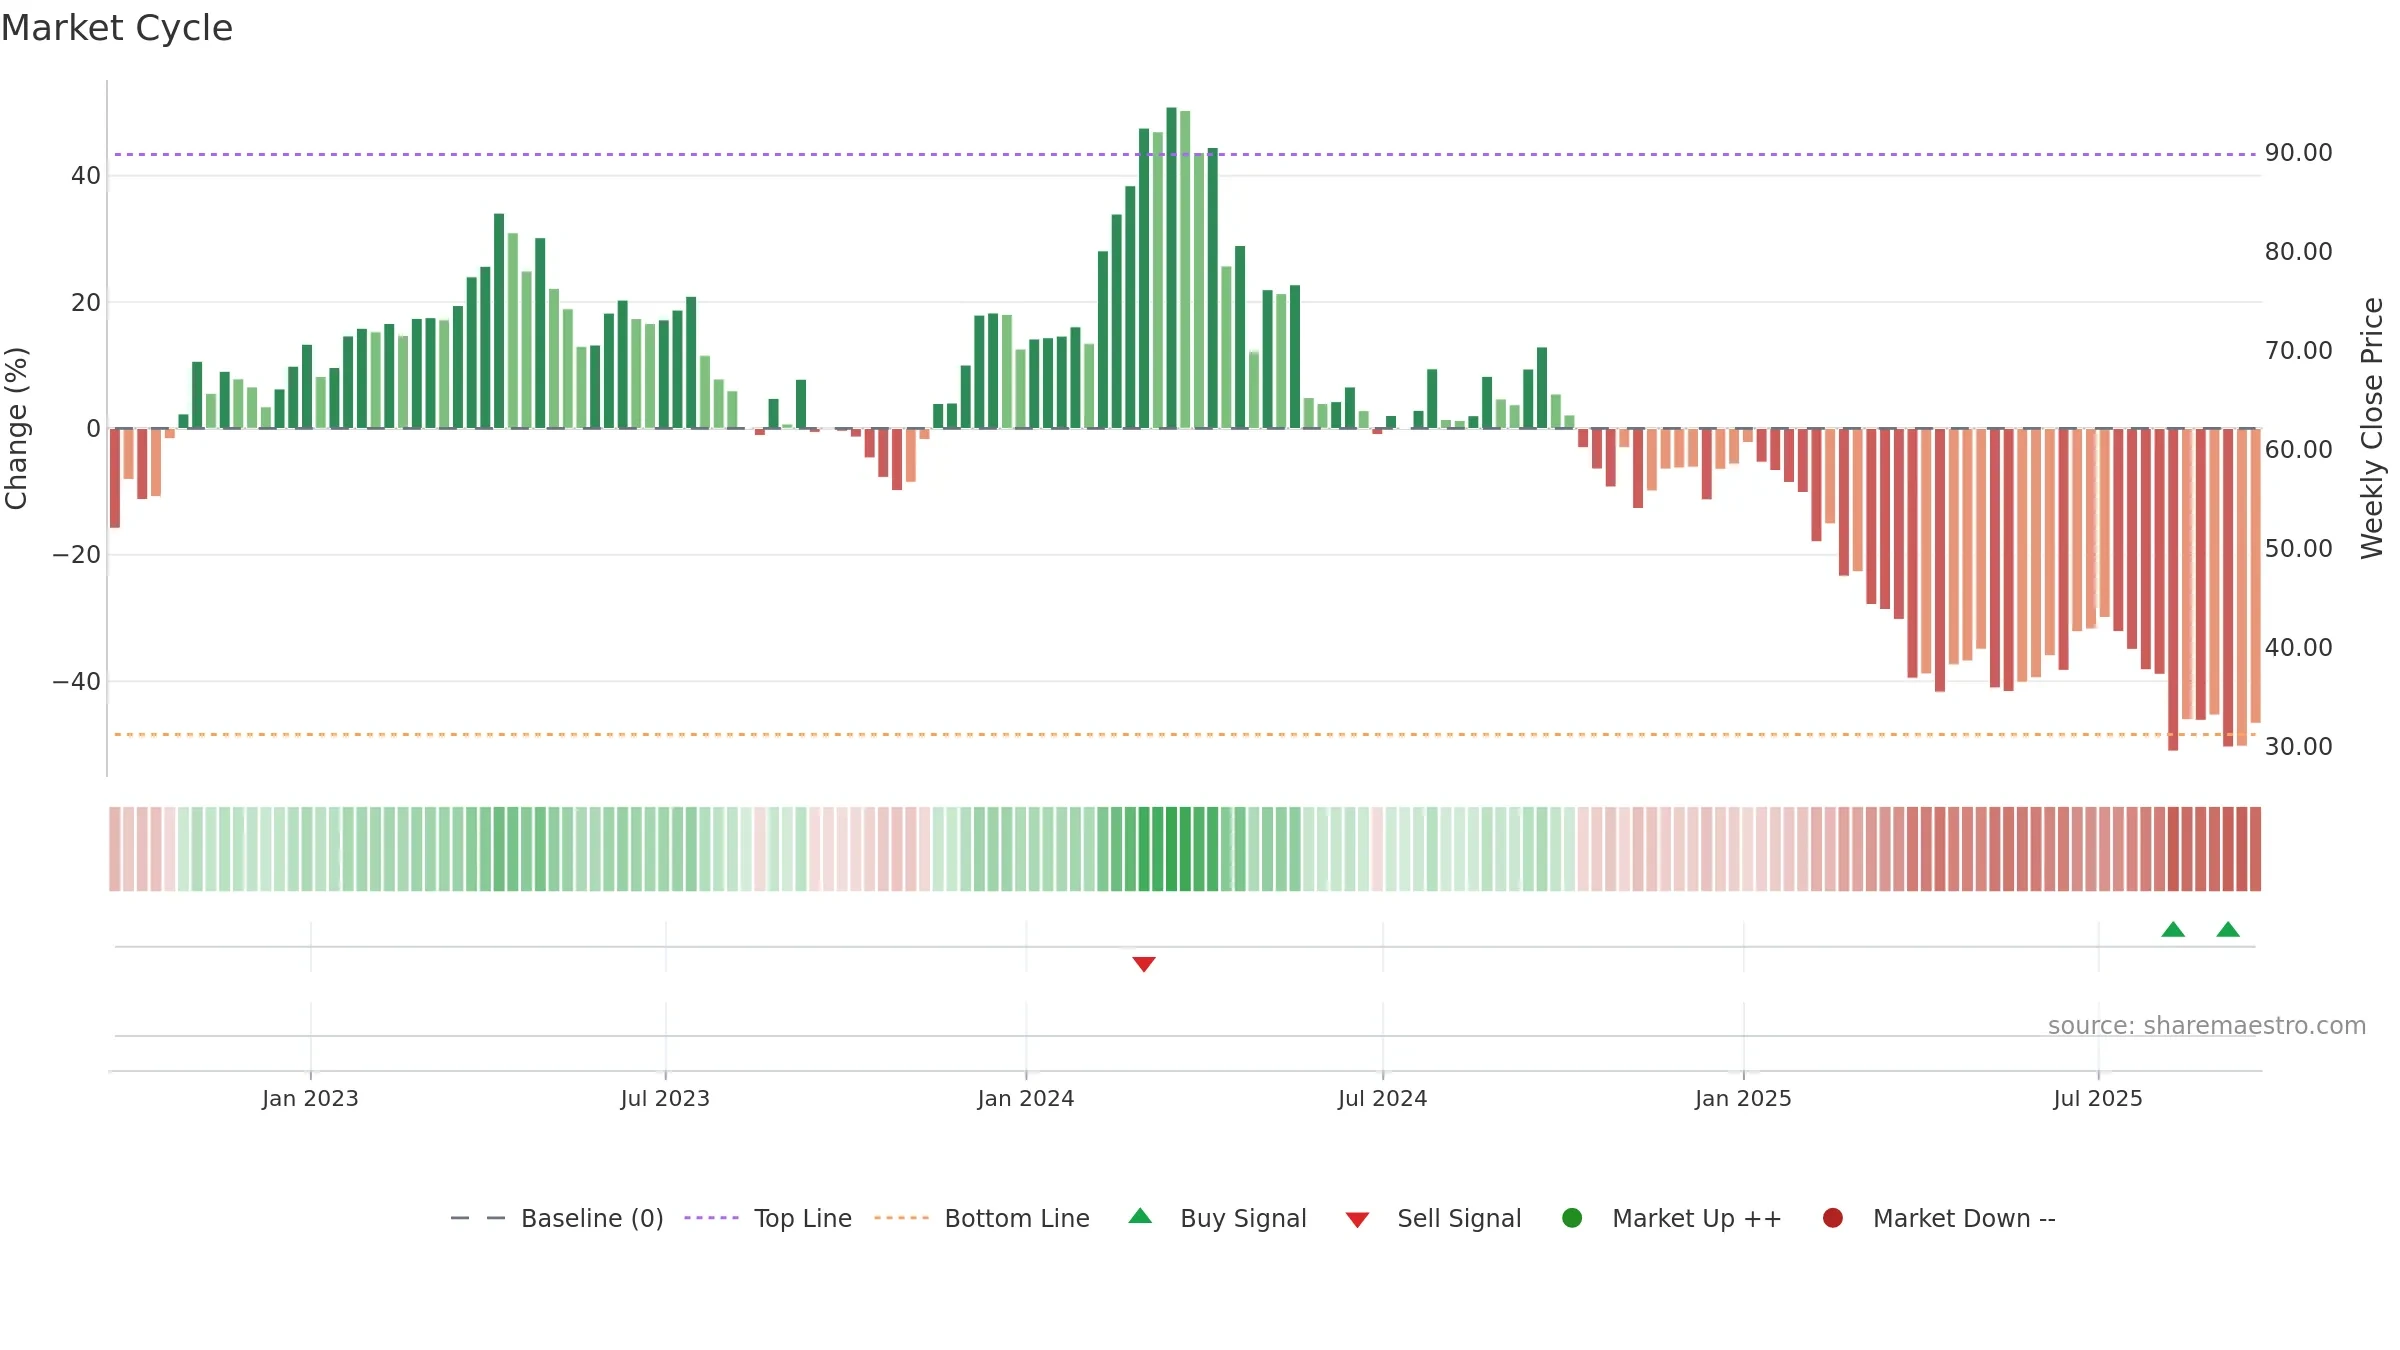Click the Market Up ++ legend label
The width and height of the screenshot is (2400, 1350).
click(x=1697, y=1218)
